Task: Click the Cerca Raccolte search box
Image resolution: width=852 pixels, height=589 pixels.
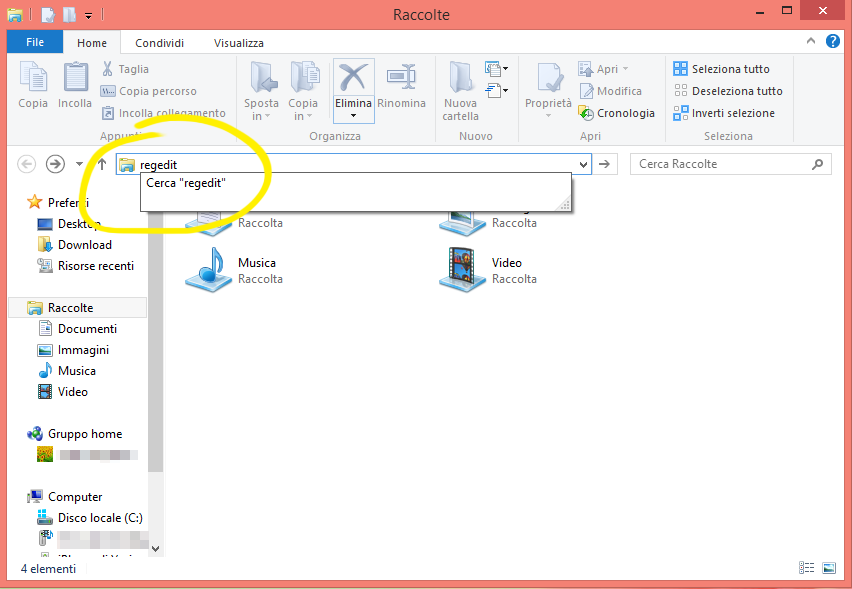Action: coord(730,164)
